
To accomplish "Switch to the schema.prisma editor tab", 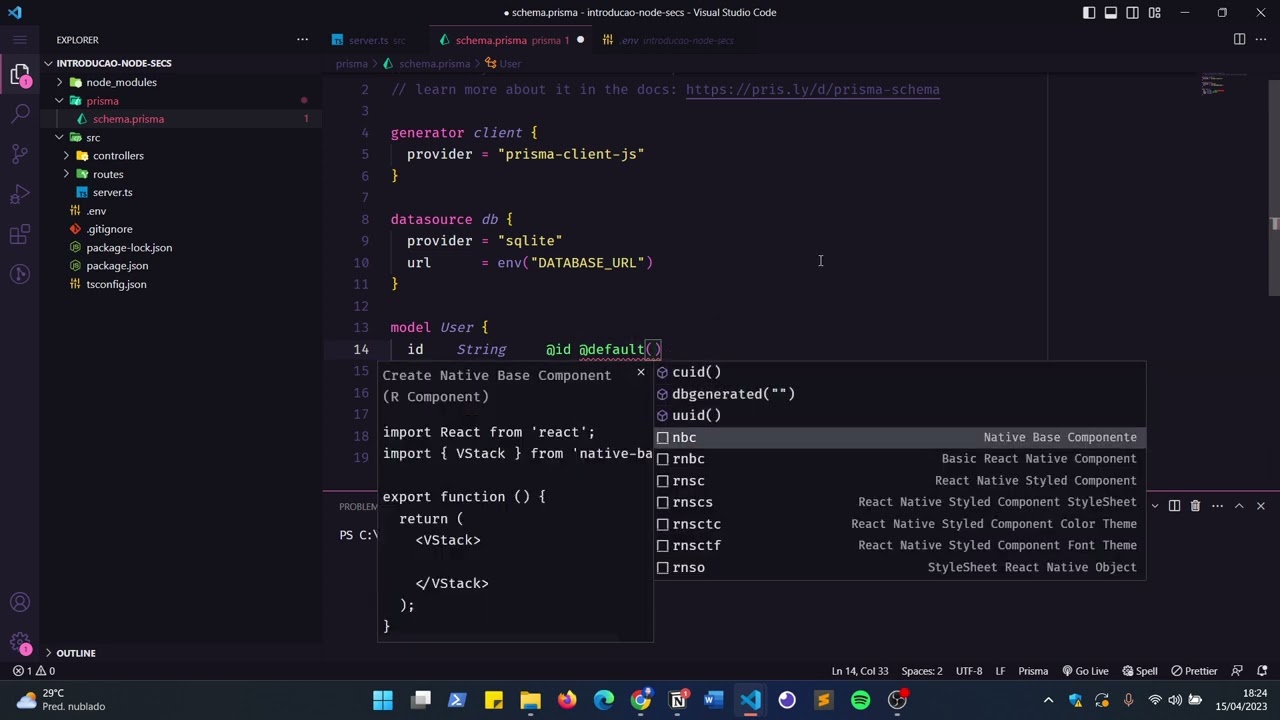I will 510,40.
